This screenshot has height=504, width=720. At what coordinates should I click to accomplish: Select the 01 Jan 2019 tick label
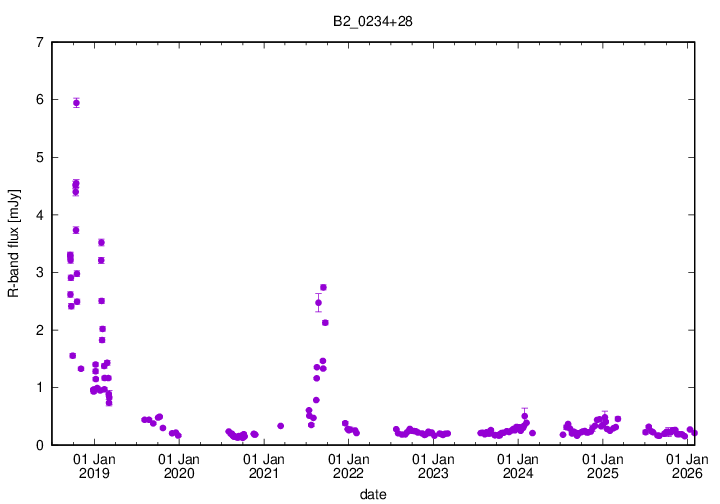click(94, 465)
